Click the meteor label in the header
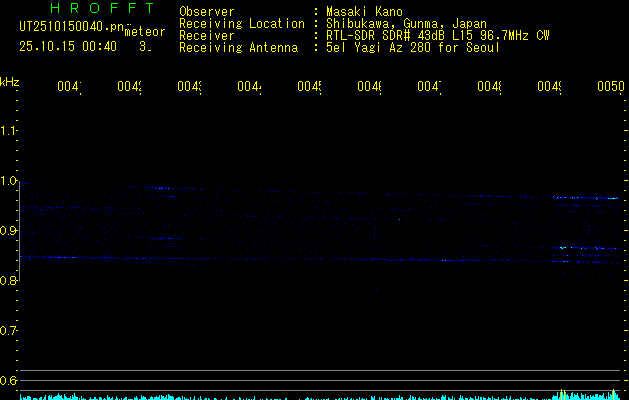Image resolution: width=629 pixels, height=400 pixels. (145, 32)
